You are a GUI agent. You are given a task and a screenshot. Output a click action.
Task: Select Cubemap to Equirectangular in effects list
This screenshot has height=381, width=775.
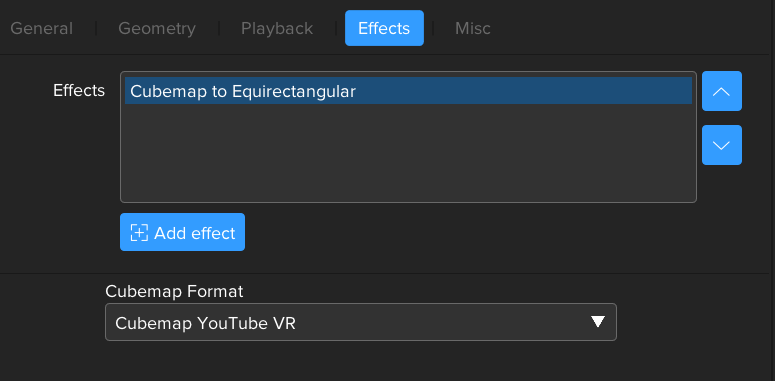click(243, 91)
